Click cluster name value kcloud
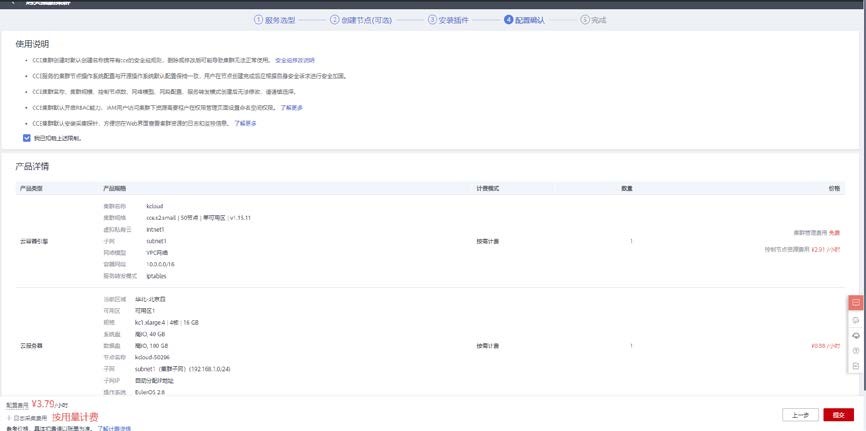This screenshot has width=866, height=431. point(155,206)
